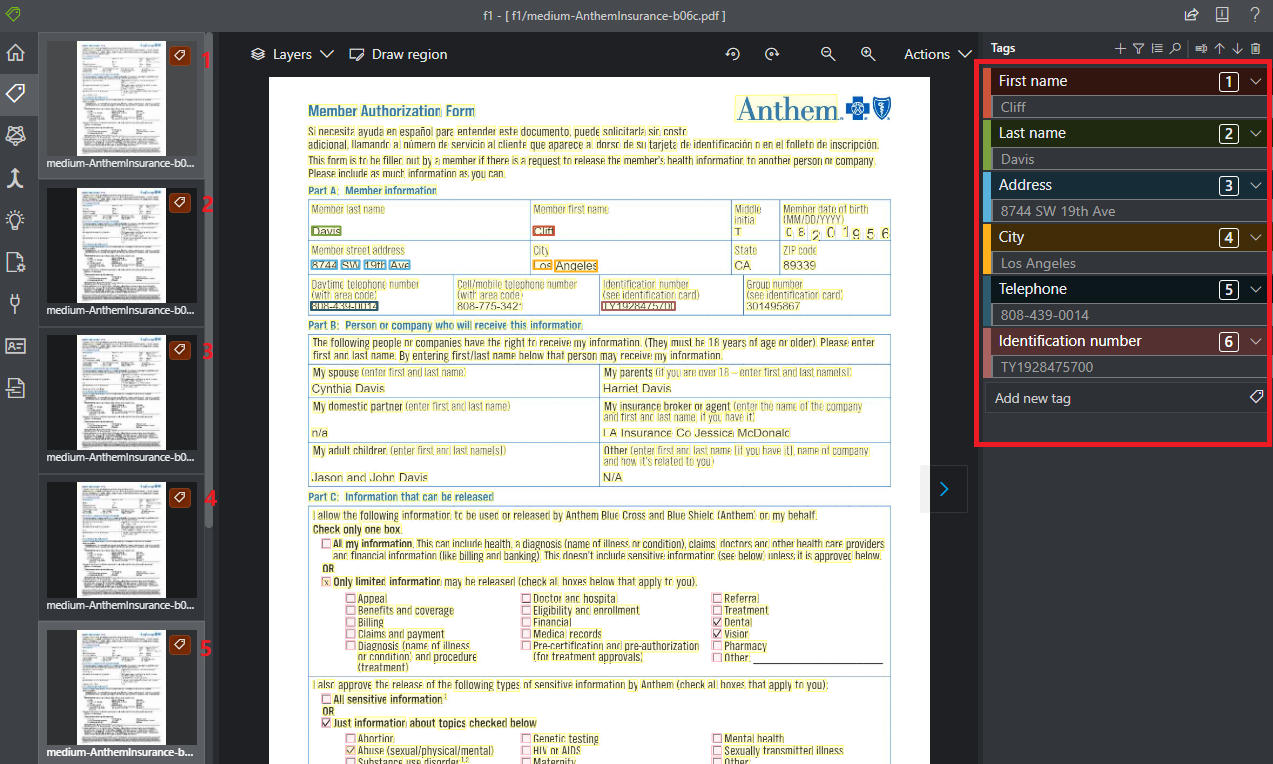Screen dimensions: 1273x764
Task: Select TY1928475700 under Identification number in the document
Action: [x=639, y=306]
